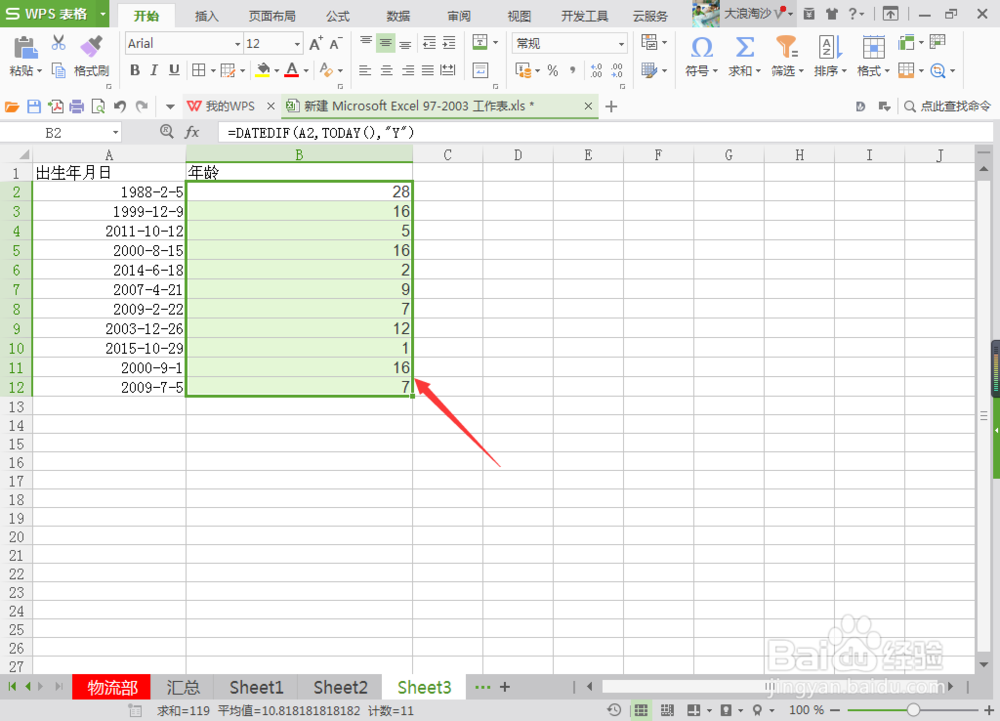
Task: Click the Filter funnel icon
Action: (x=786, y=47)
